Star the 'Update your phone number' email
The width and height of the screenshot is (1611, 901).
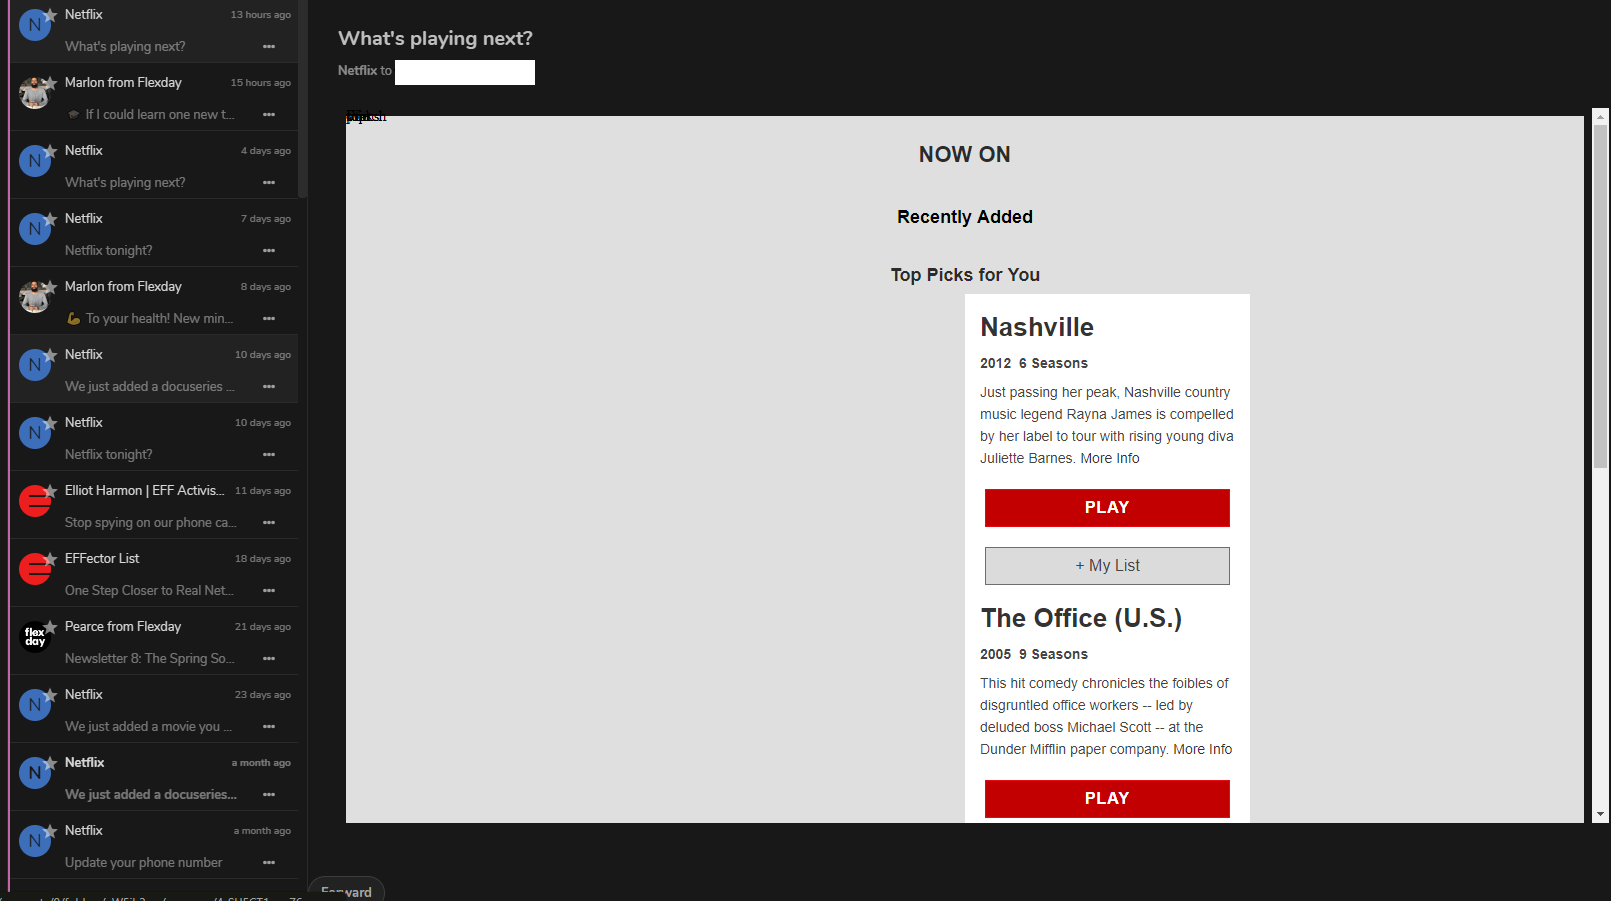[x=50, y=830]
